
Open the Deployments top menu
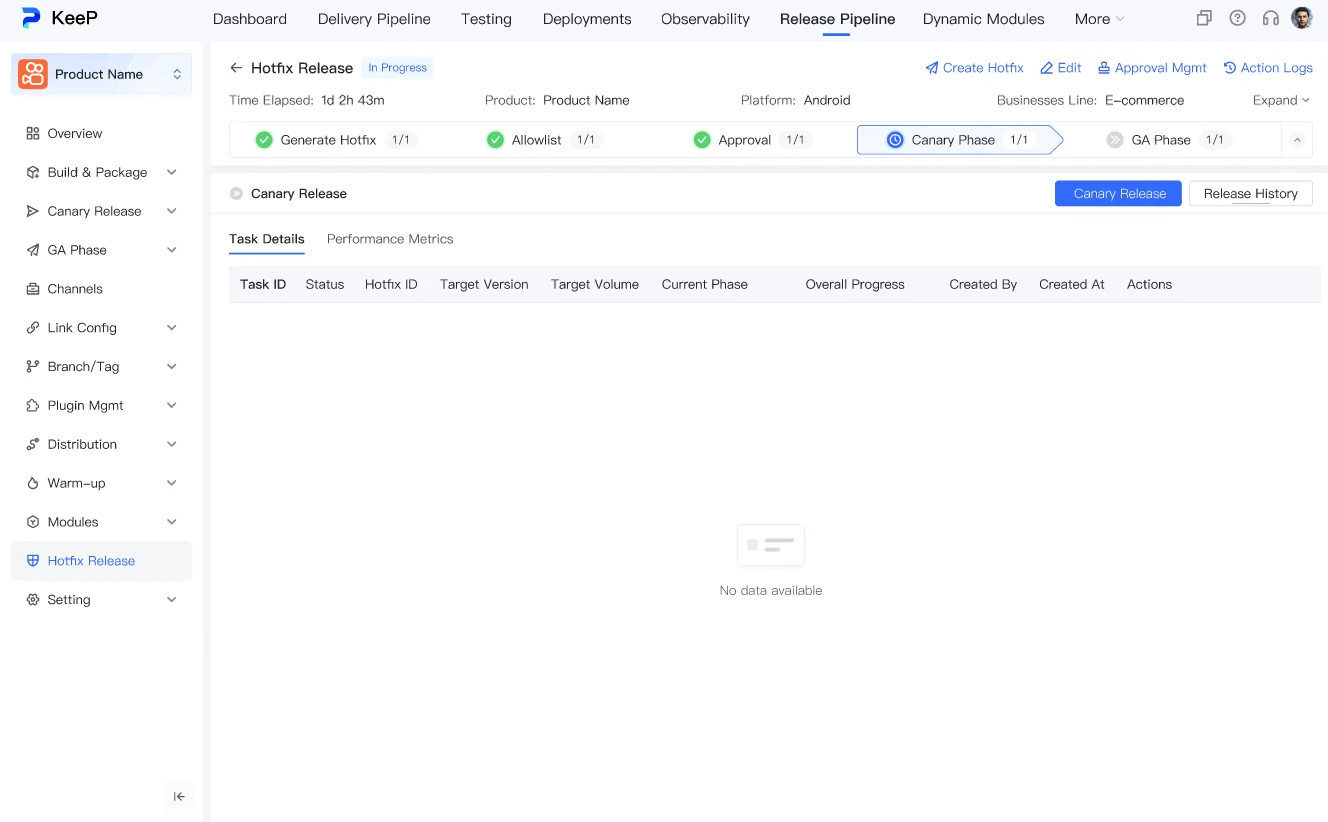(x=587, y=19)
